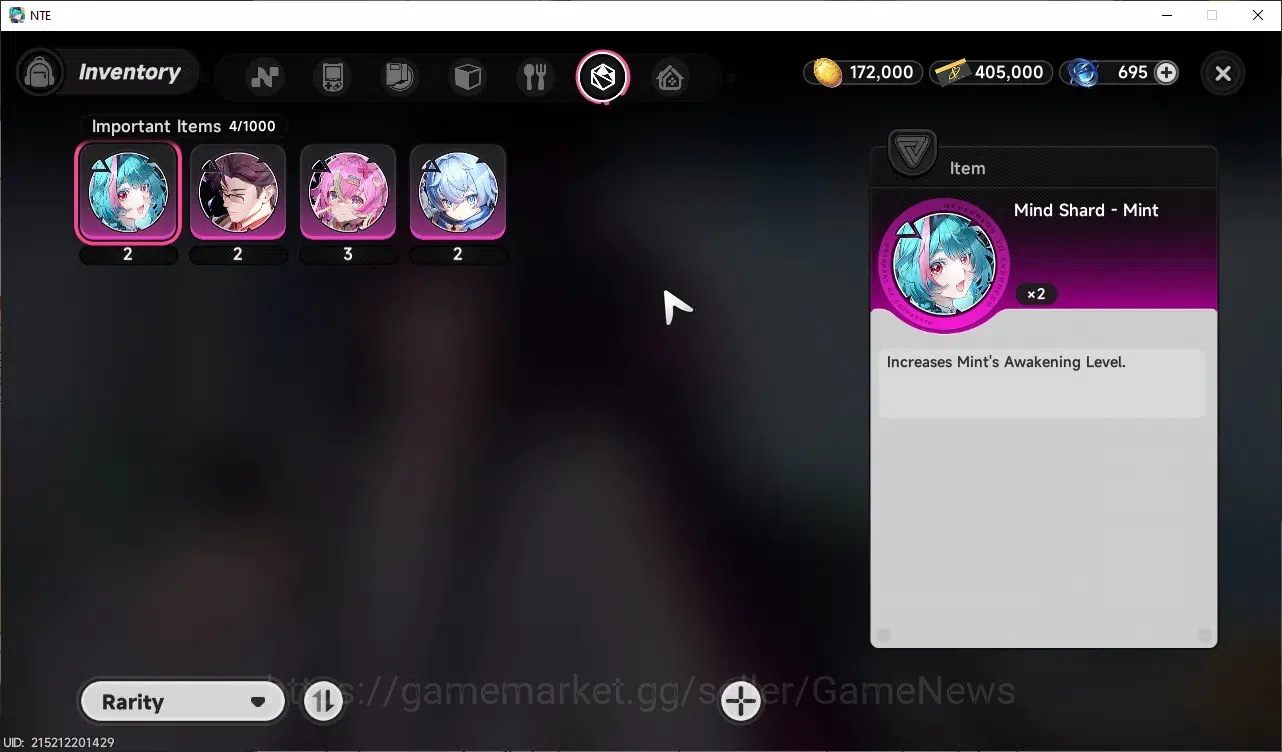Click the Increases Mint's Awakening Level description

click(1006, 362)
